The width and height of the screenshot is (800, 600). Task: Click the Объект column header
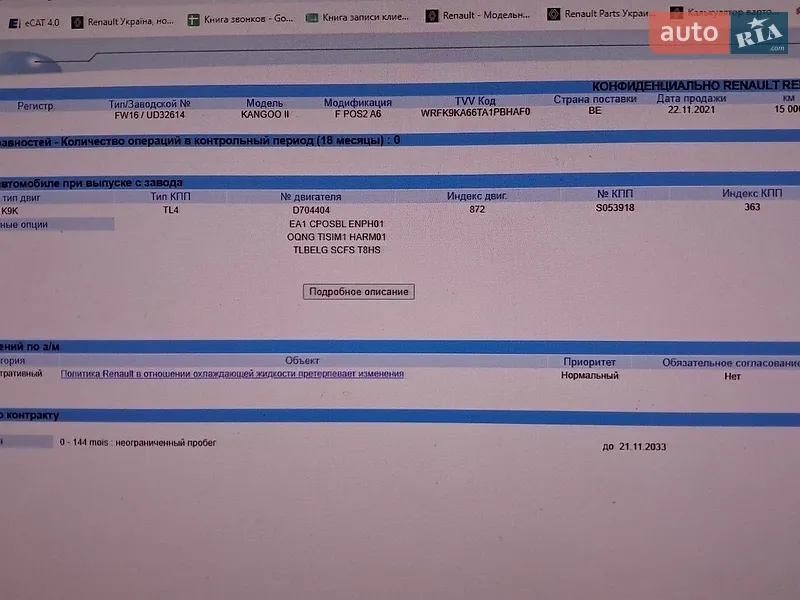click(302, 361)
